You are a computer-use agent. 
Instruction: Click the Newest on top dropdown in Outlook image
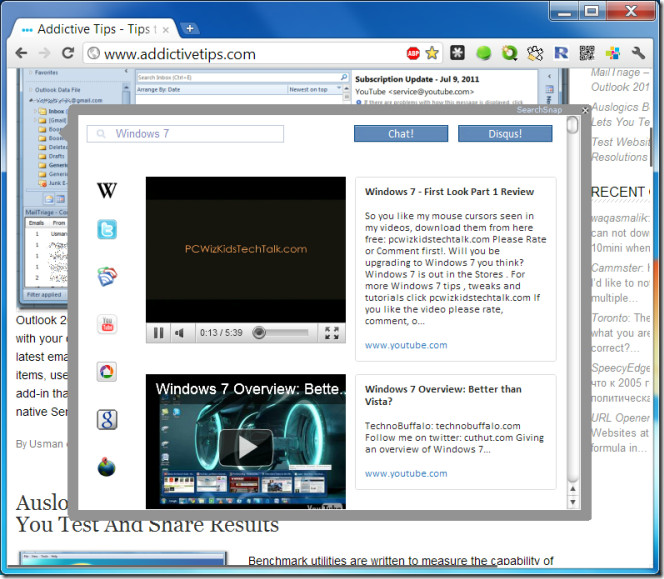(315, 89)
